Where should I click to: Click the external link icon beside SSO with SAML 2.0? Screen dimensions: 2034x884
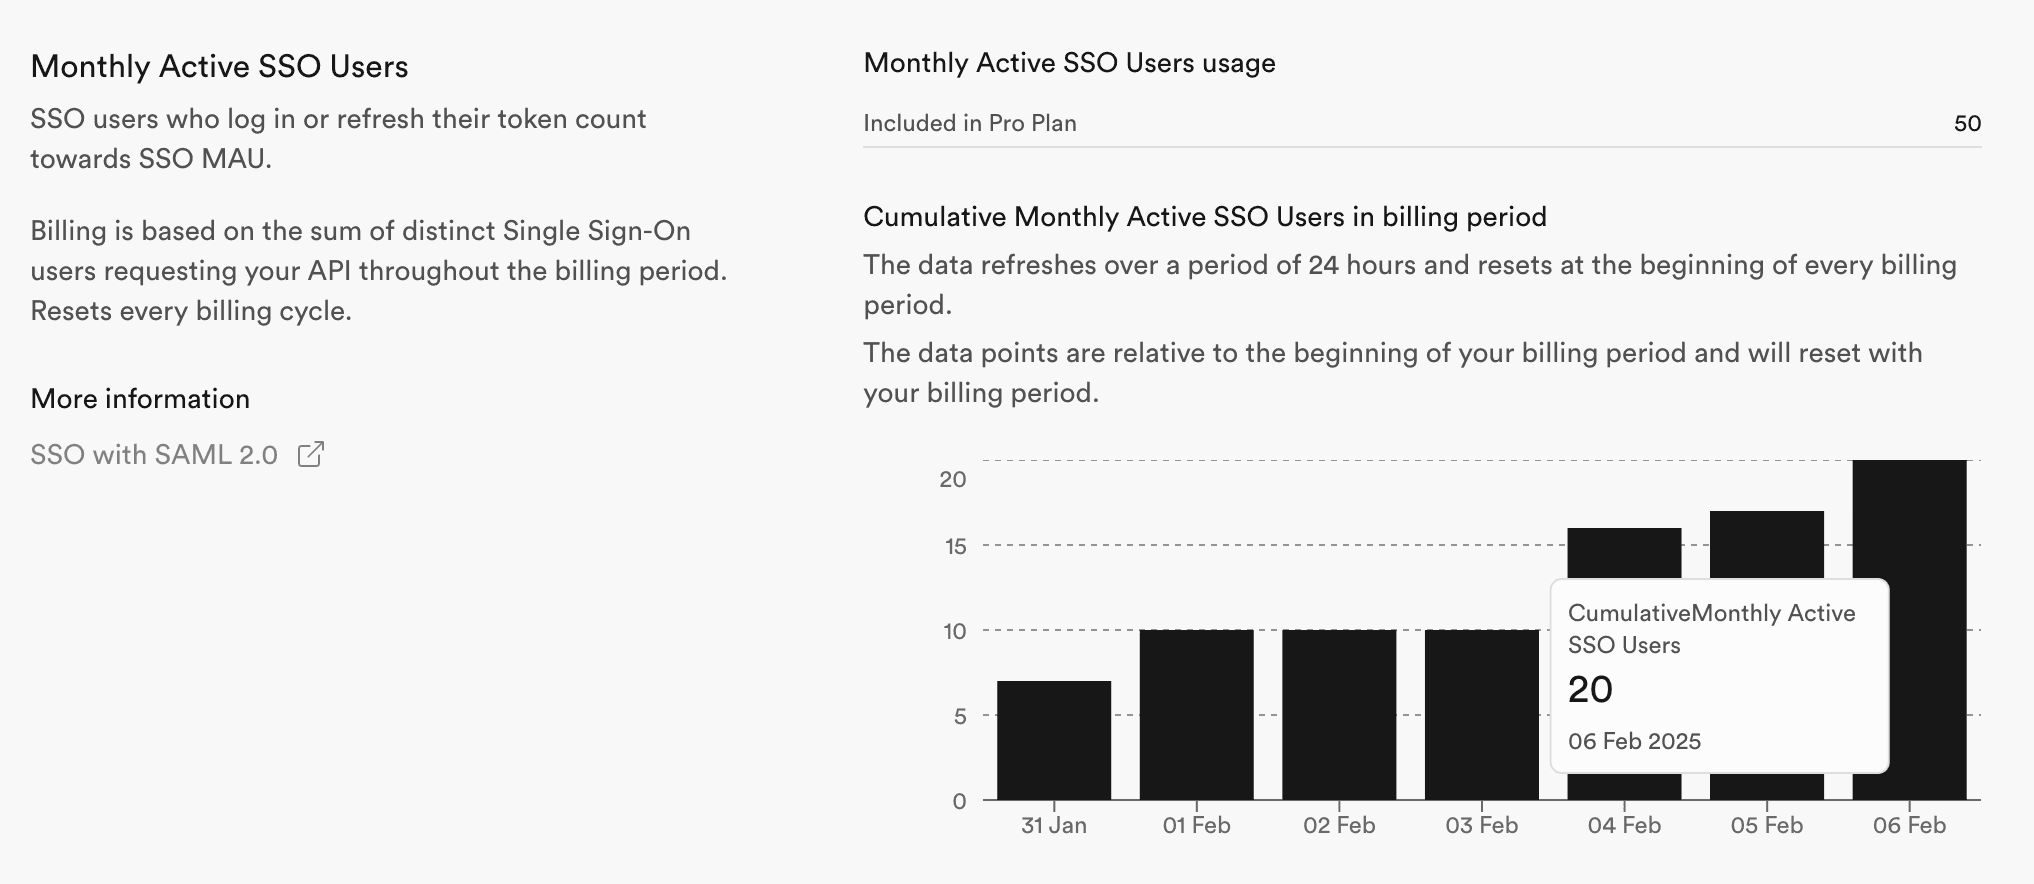311,454
